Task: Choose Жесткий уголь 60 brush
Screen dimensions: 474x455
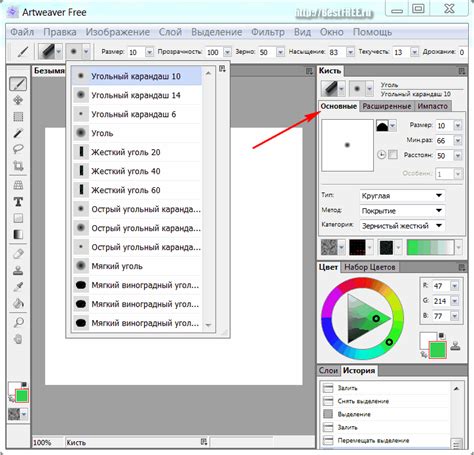Action: [137, 190]
